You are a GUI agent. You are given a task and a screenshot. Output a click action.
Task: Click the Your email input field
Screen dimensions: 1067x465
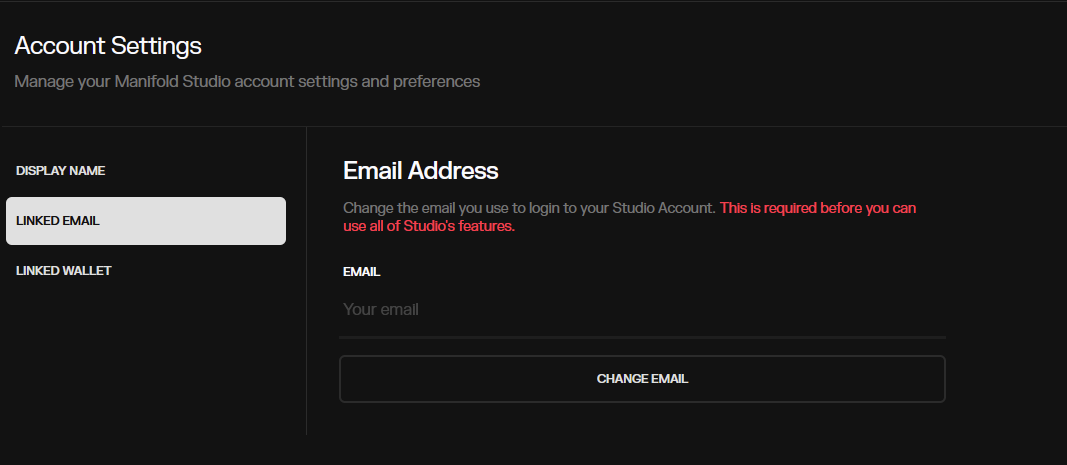point(642,310)
